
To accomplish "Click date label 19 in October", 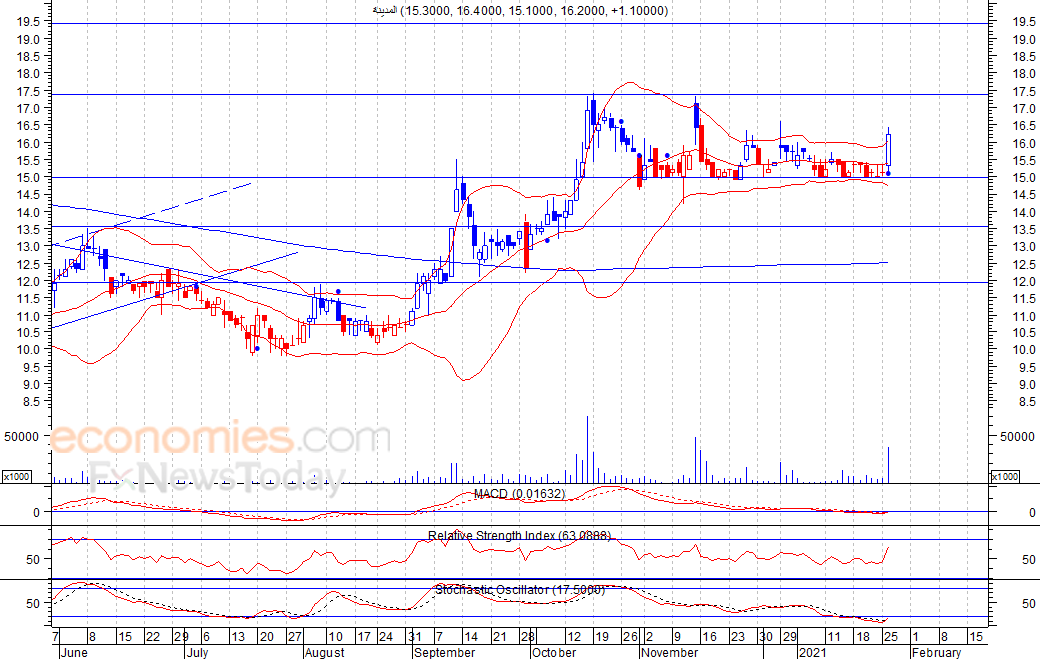I will (602, 637).
